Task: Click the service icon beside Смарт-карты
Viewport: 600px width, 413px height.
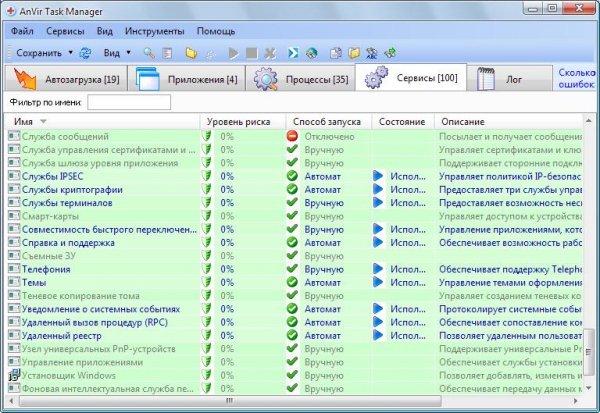Action: click(14, 216)
